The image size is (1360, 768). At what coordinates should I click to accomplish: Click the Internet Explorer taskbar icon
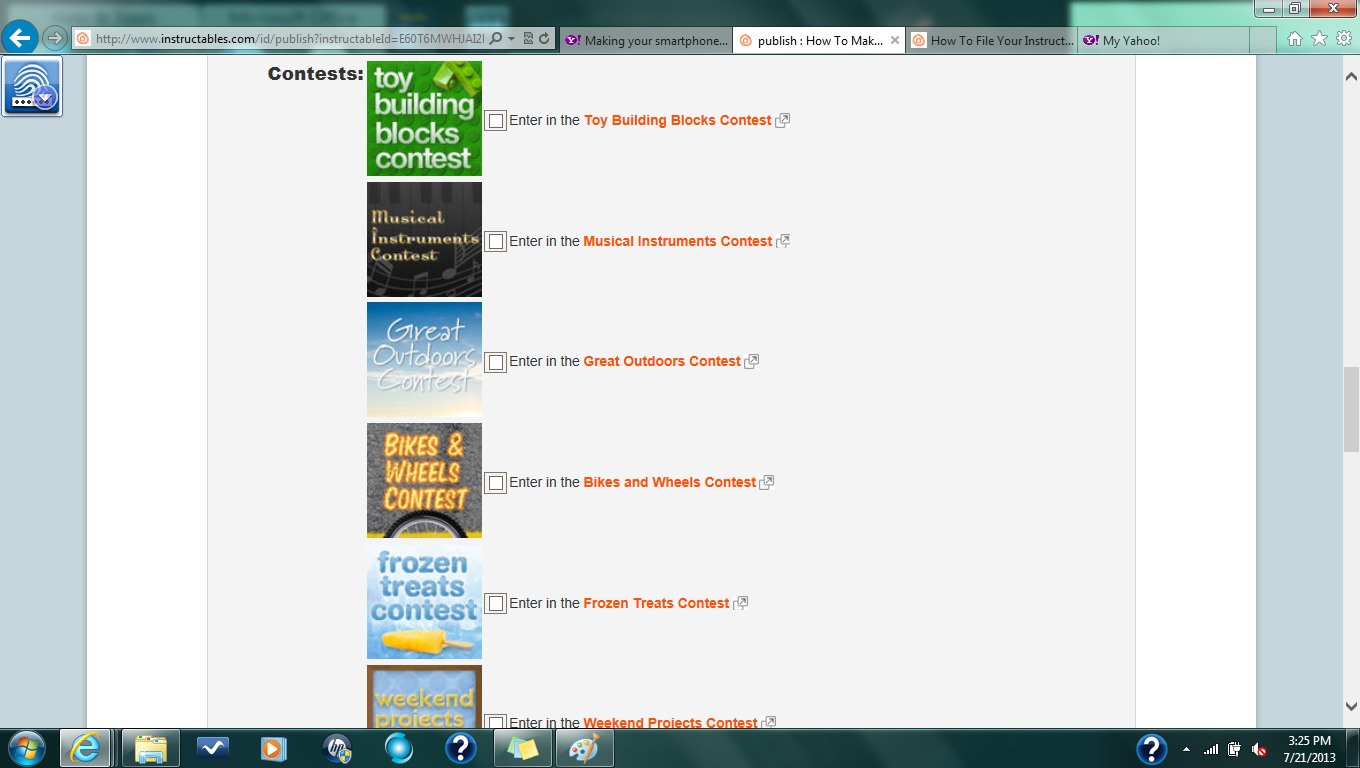85,748
